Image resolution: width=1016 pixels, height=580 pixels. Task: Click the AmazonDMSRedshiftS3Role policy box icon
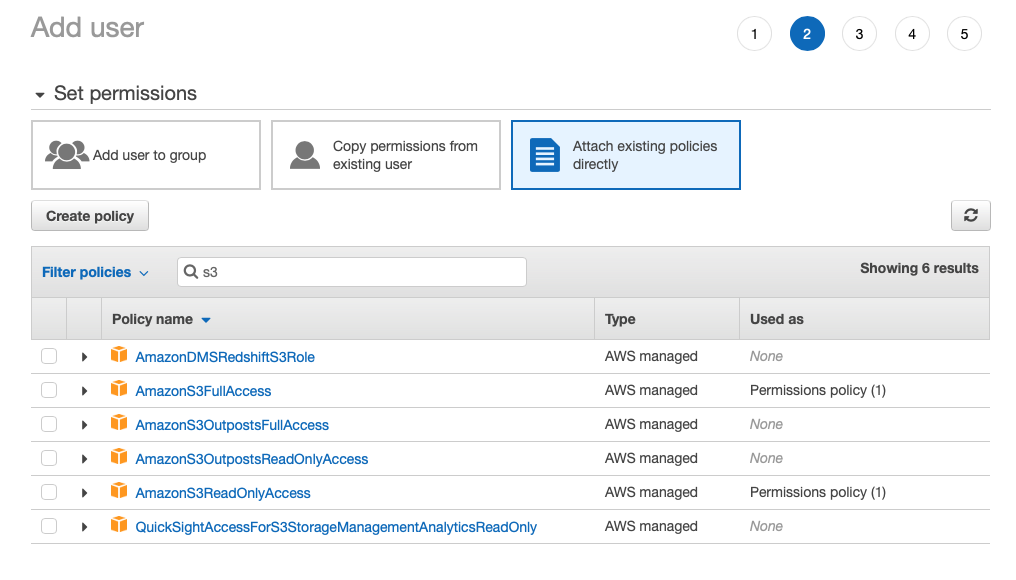point(120,356)
